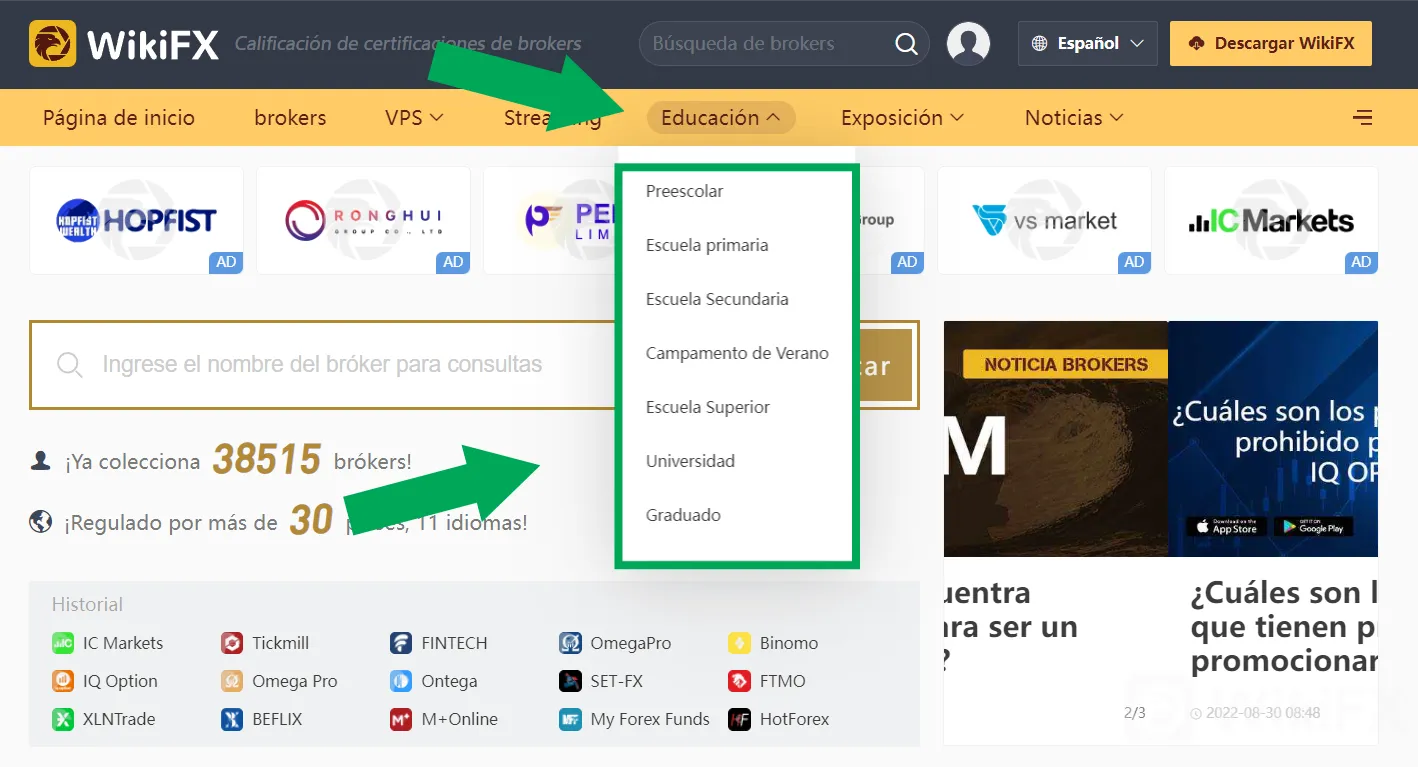
Task: Open the hamburger menu icon
Action: point(1362,118)
